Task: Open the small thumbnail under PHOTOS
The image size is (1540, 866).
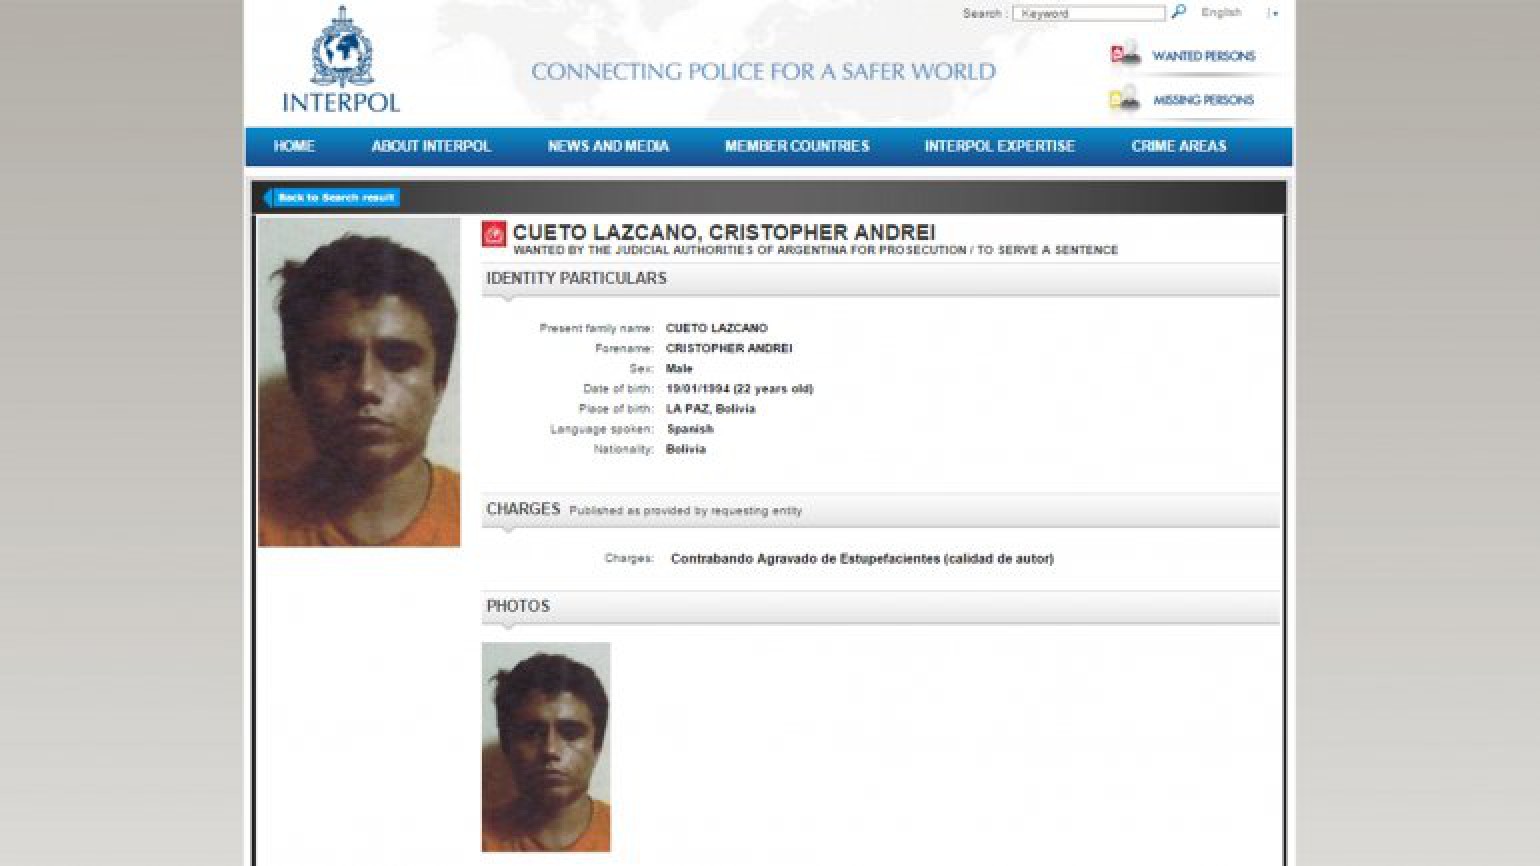Action: pyautogui.click(x=546, y=747)
